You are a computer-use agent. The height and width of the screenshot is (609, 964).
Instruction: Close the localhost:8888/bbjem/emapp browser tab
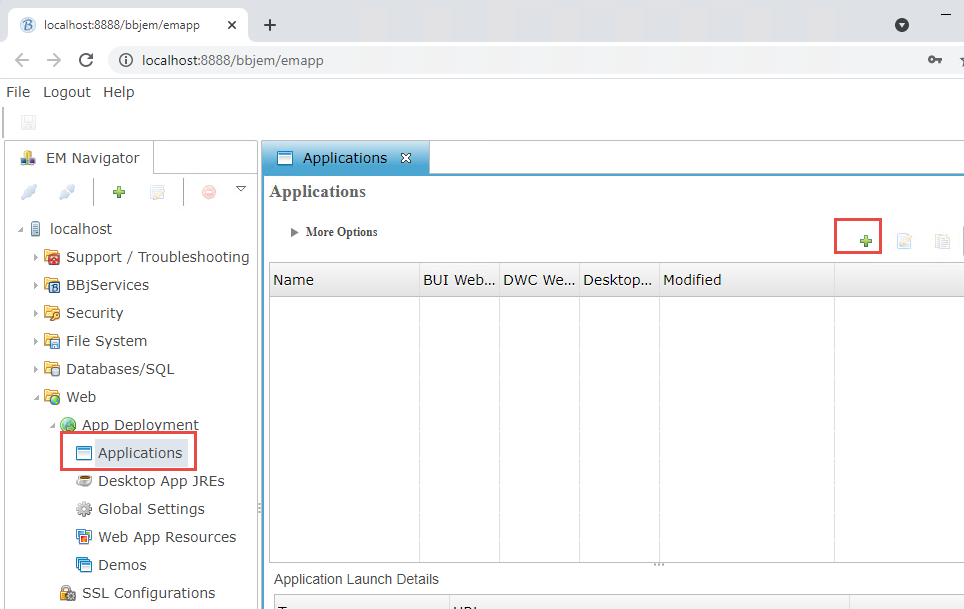232,25
